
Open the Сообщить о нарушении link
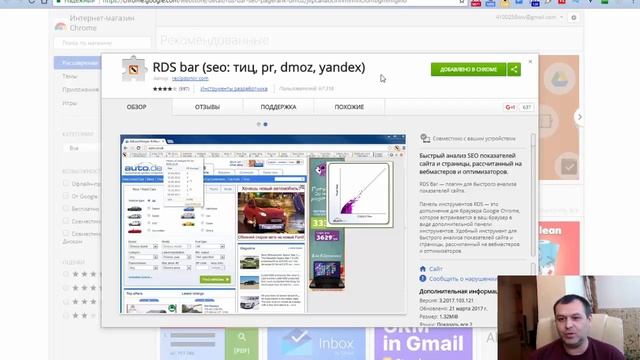pos(463,279)
